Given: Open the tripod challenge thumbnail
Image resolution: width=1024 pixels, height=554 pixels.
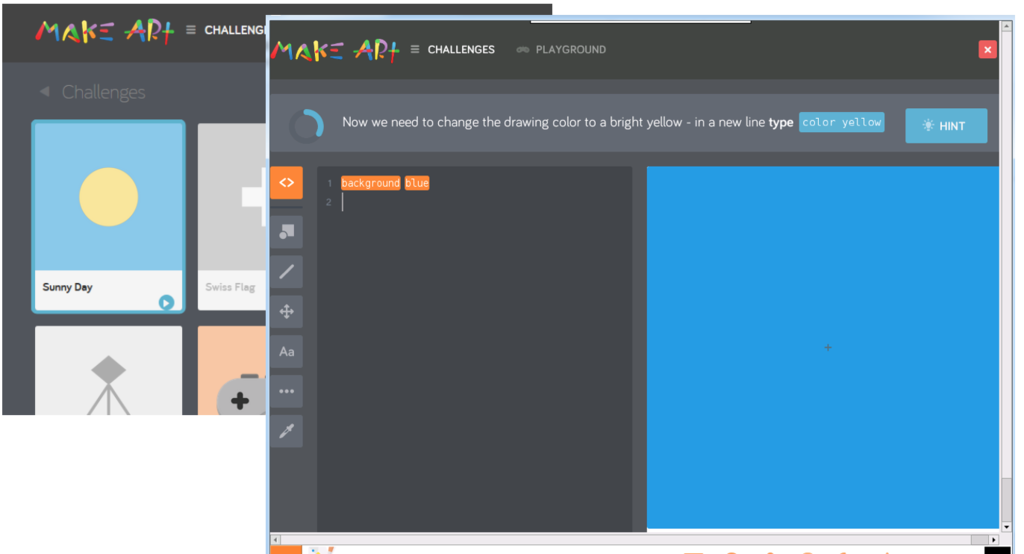Looking at the screenshot, I should 108,370.
